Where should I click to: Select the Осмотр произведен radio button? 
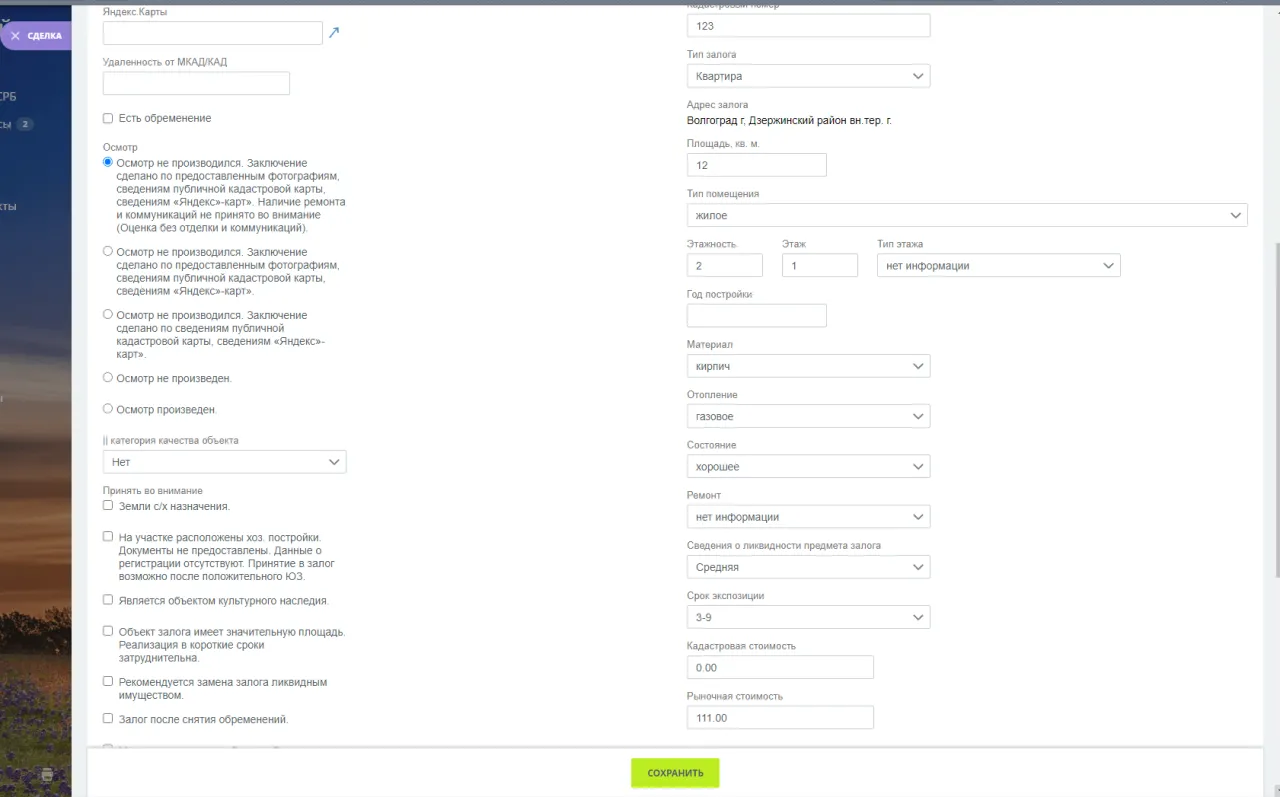click(x=108, y=408)
